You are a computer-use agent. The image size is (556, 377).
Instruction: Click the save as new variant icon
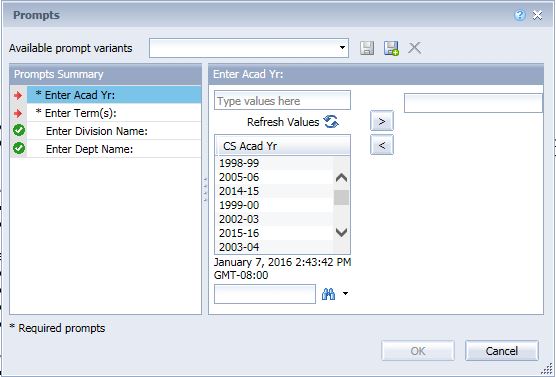coord(391,48)
